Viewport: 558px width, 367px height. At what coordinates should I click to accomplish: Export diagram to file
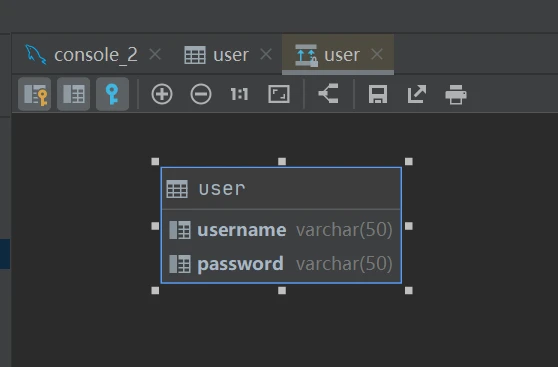417,94
